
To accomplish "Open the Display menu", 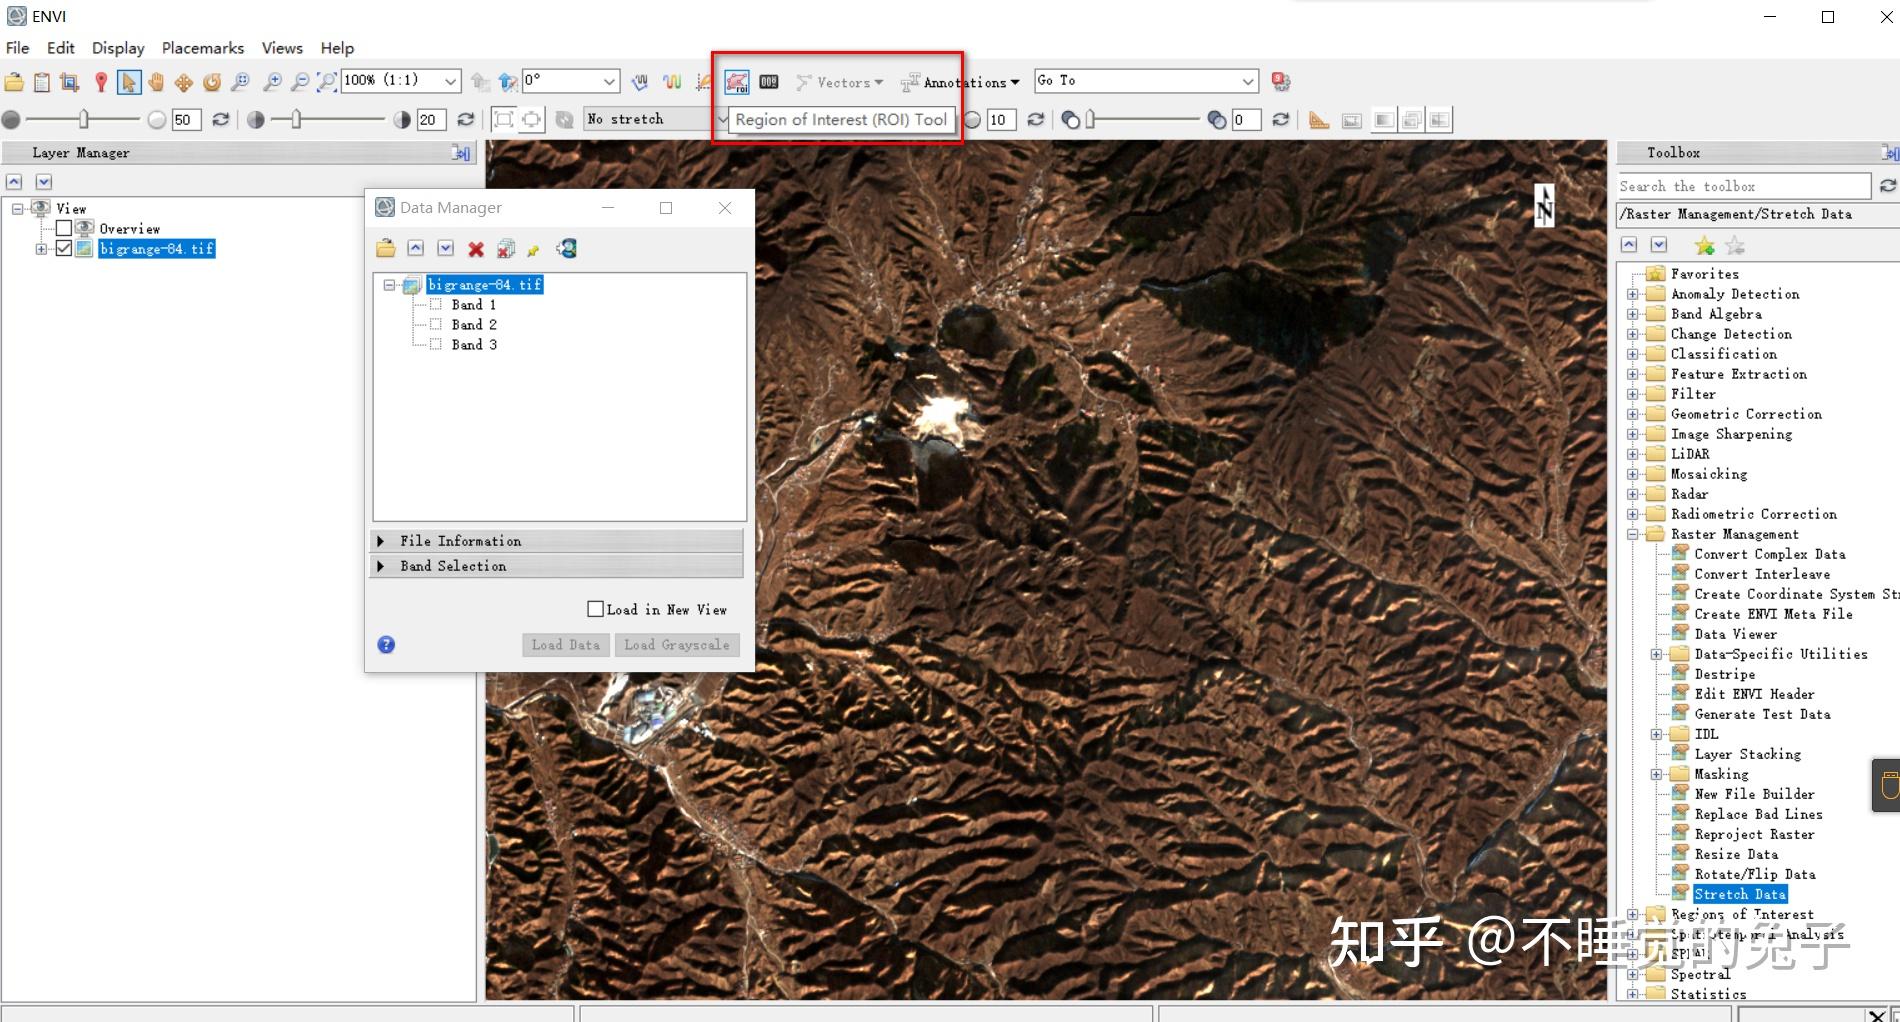I will click(117, 47).
